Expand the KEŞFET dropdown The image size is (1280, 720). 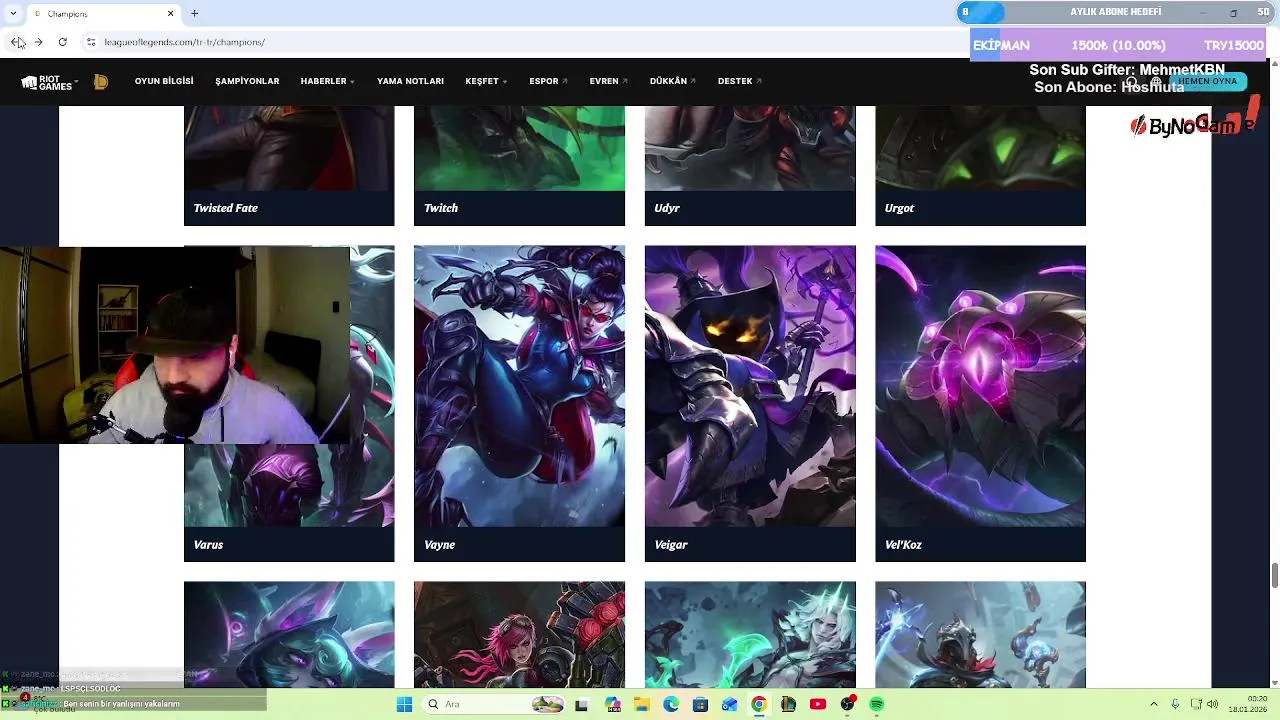point(486,81)
